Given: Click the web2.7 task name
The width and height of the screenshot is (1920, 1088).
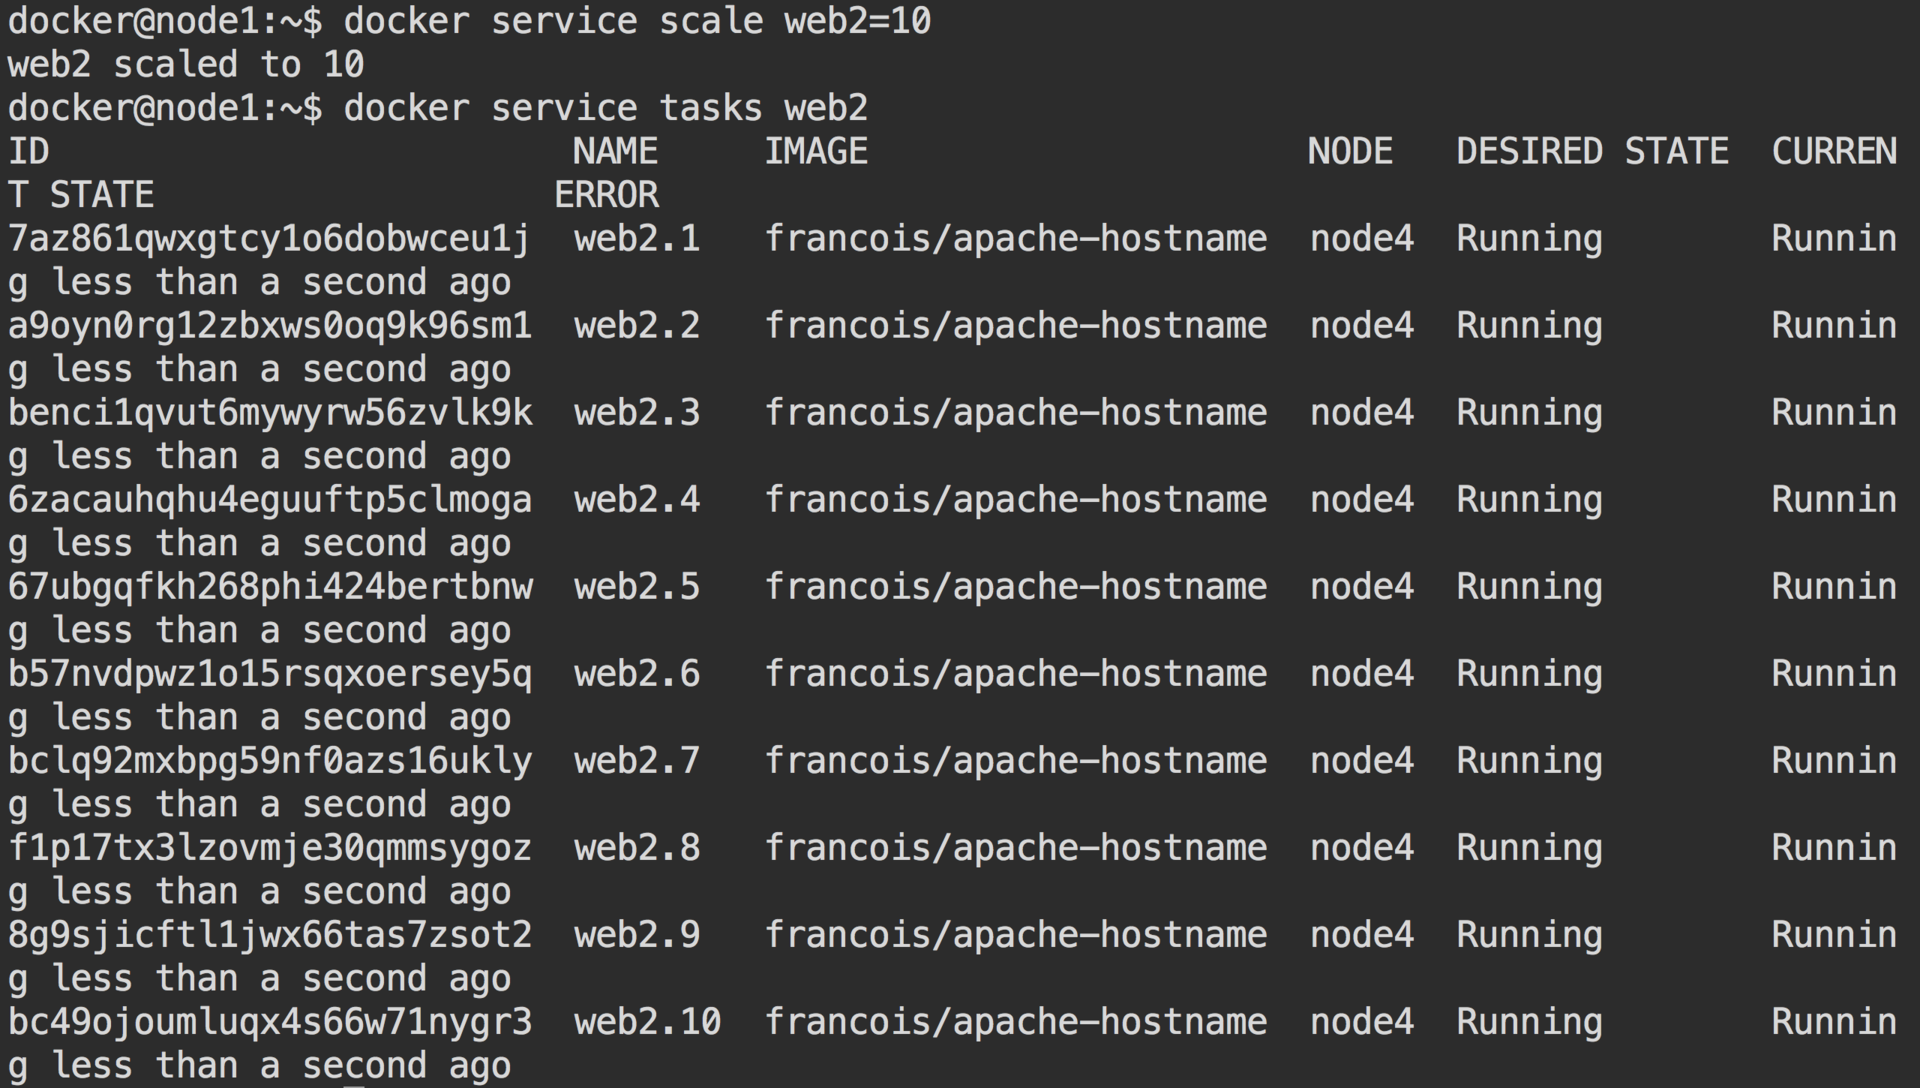Looking at the screenshot, I should (637, 761).
